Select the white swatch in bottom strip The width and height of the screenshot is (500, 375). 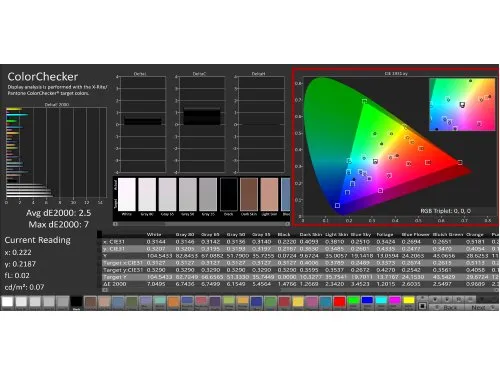(7, 301)
